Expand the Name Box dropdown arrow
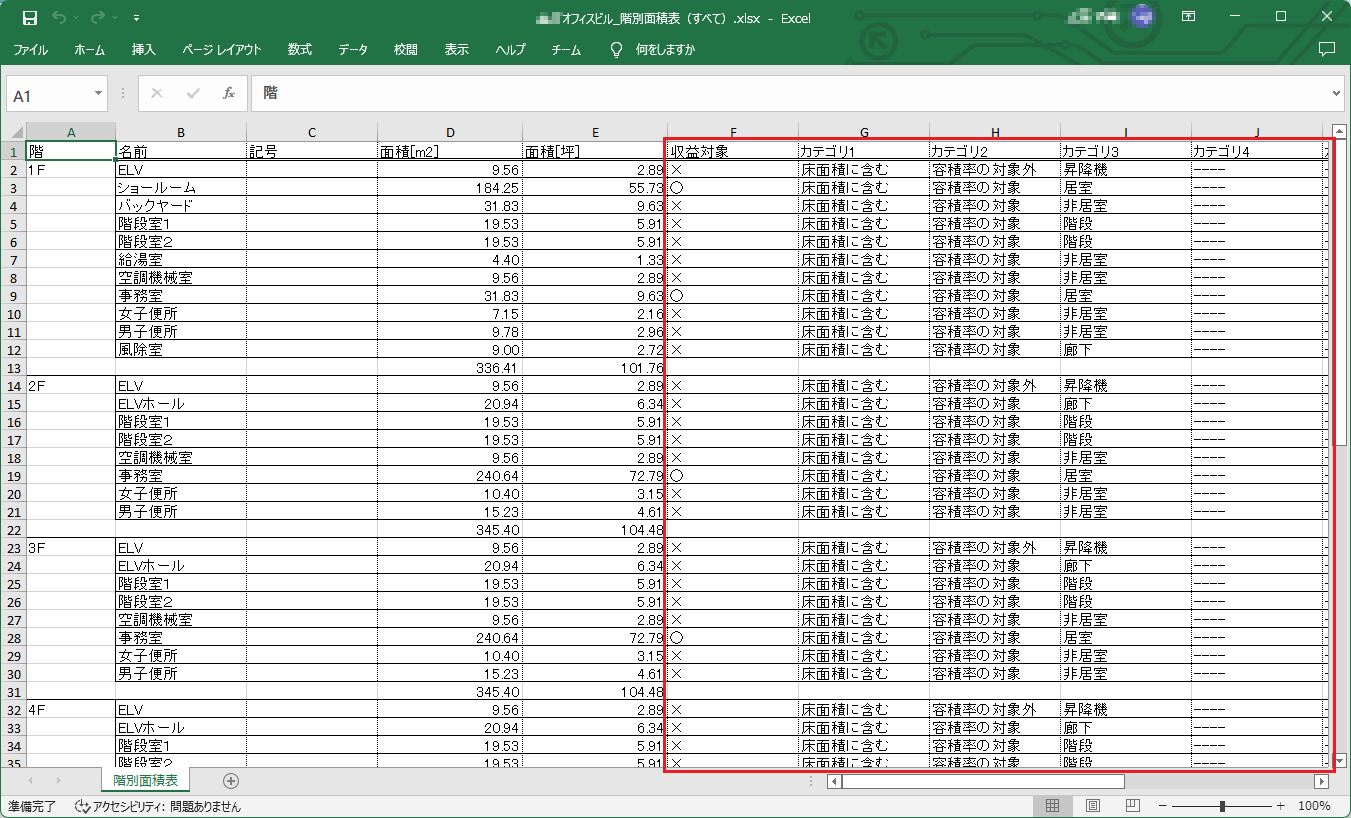This screenshot has height=818, width=1351. point(98,93)
